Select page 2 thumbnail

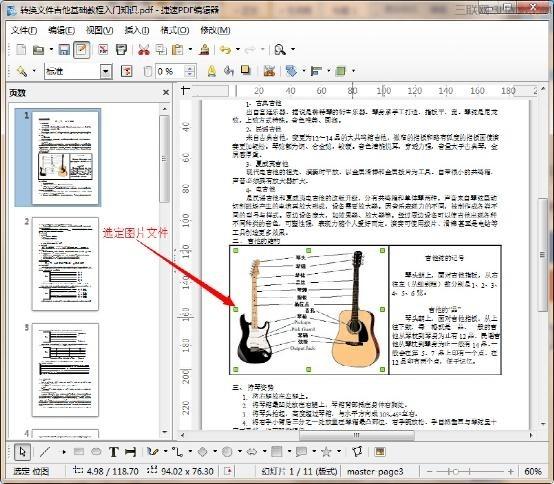pos(65,264)
